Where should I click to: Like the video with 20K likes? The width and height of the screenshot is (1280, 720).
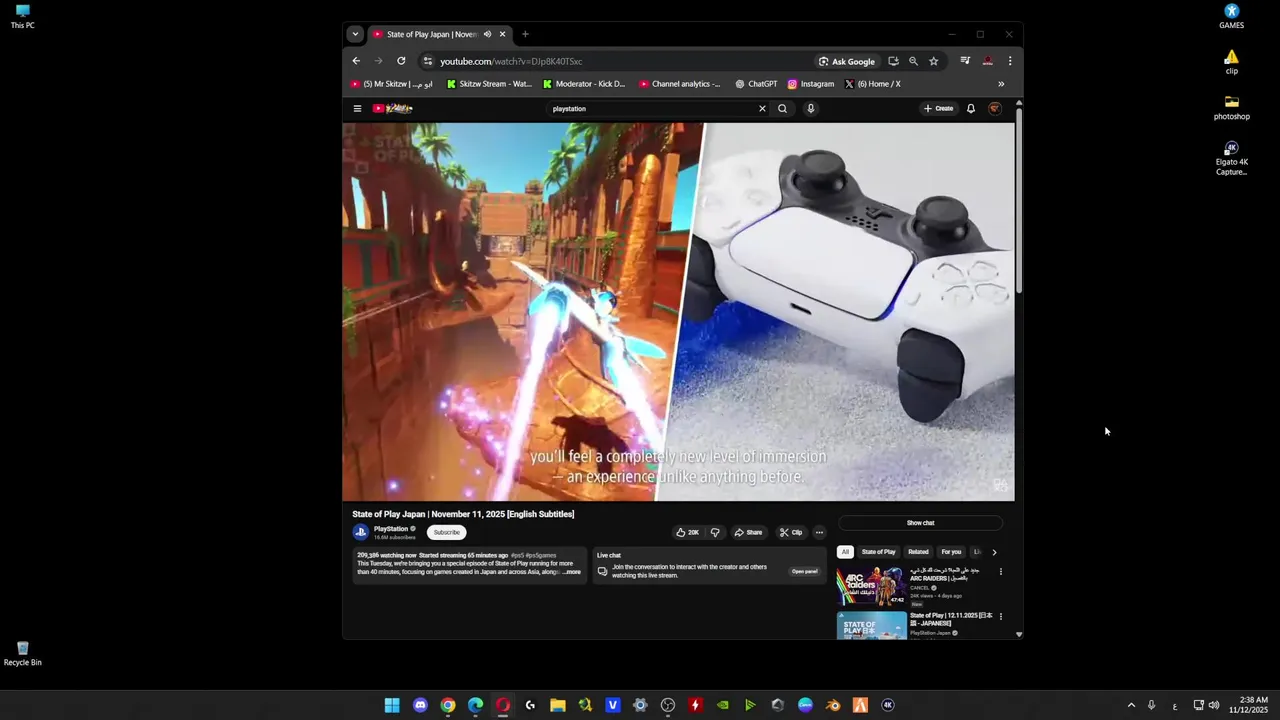(688, 532)
